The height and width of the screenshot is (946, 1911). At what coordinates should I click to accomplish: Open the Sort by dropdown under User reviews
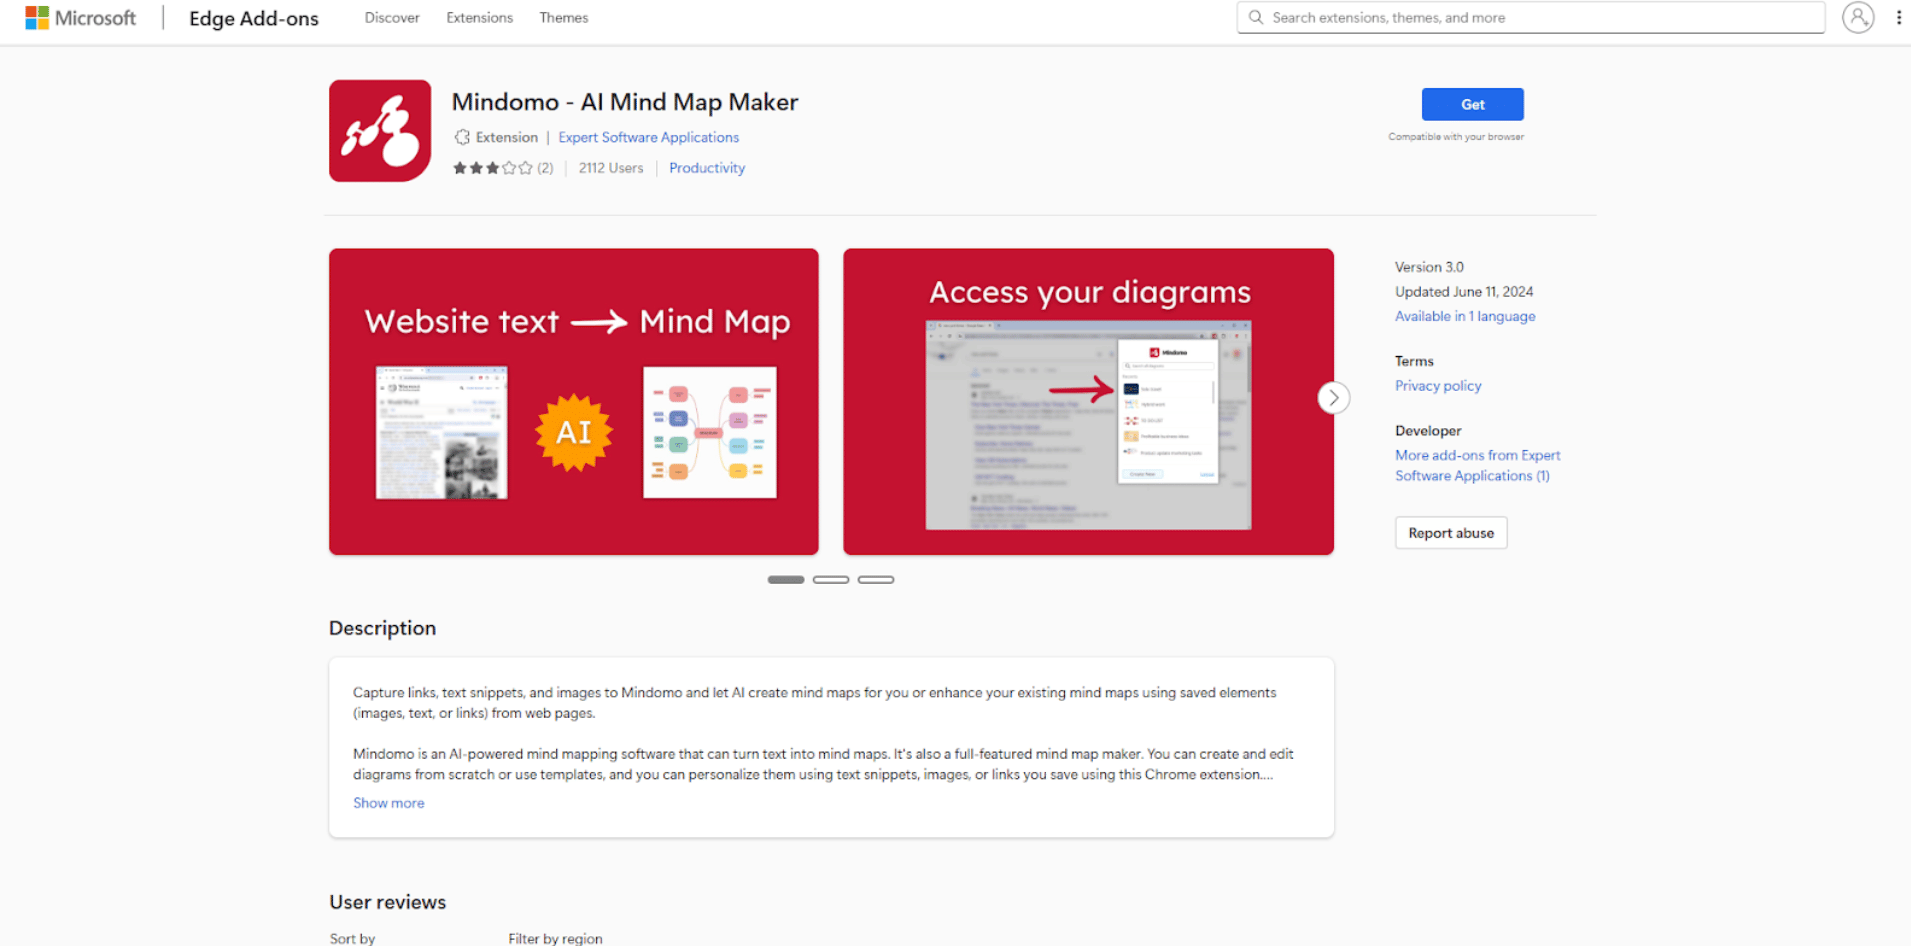(352, 938)
